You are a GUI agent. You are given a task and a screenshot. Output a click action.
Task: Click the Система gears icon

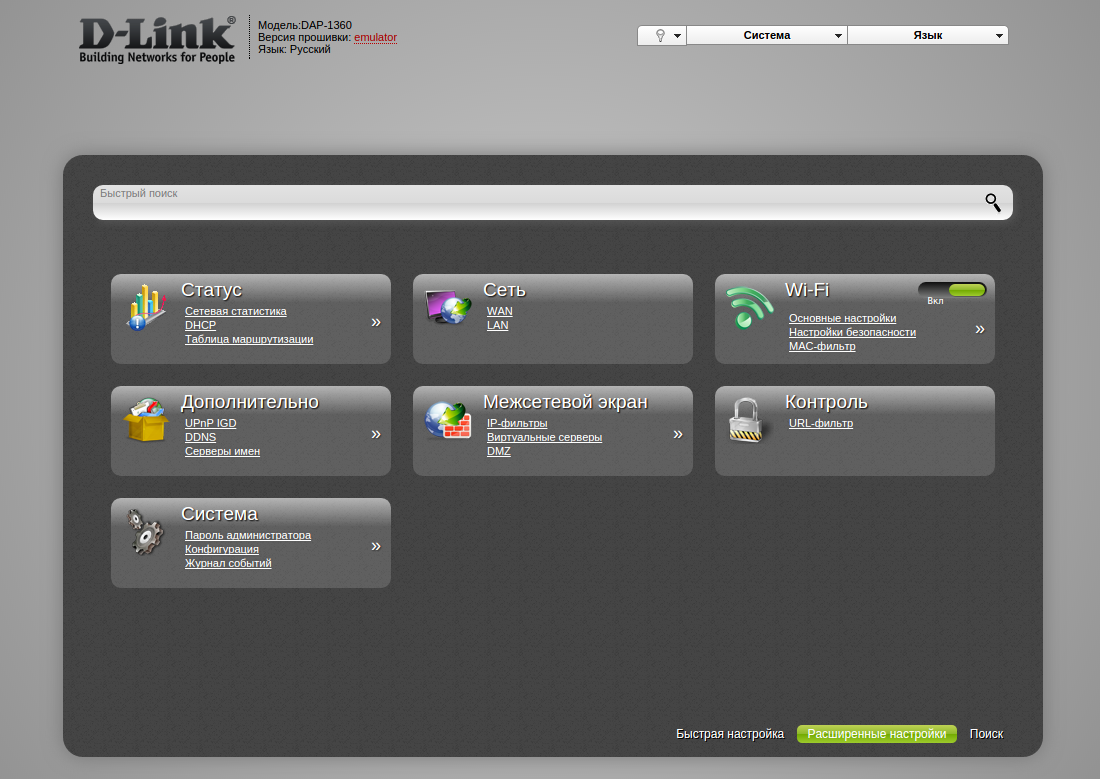pos(145,532)
